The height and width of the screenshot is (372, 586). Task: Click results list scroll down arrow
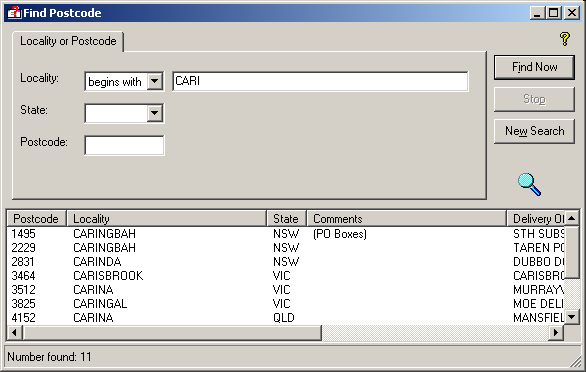[572, 317]
